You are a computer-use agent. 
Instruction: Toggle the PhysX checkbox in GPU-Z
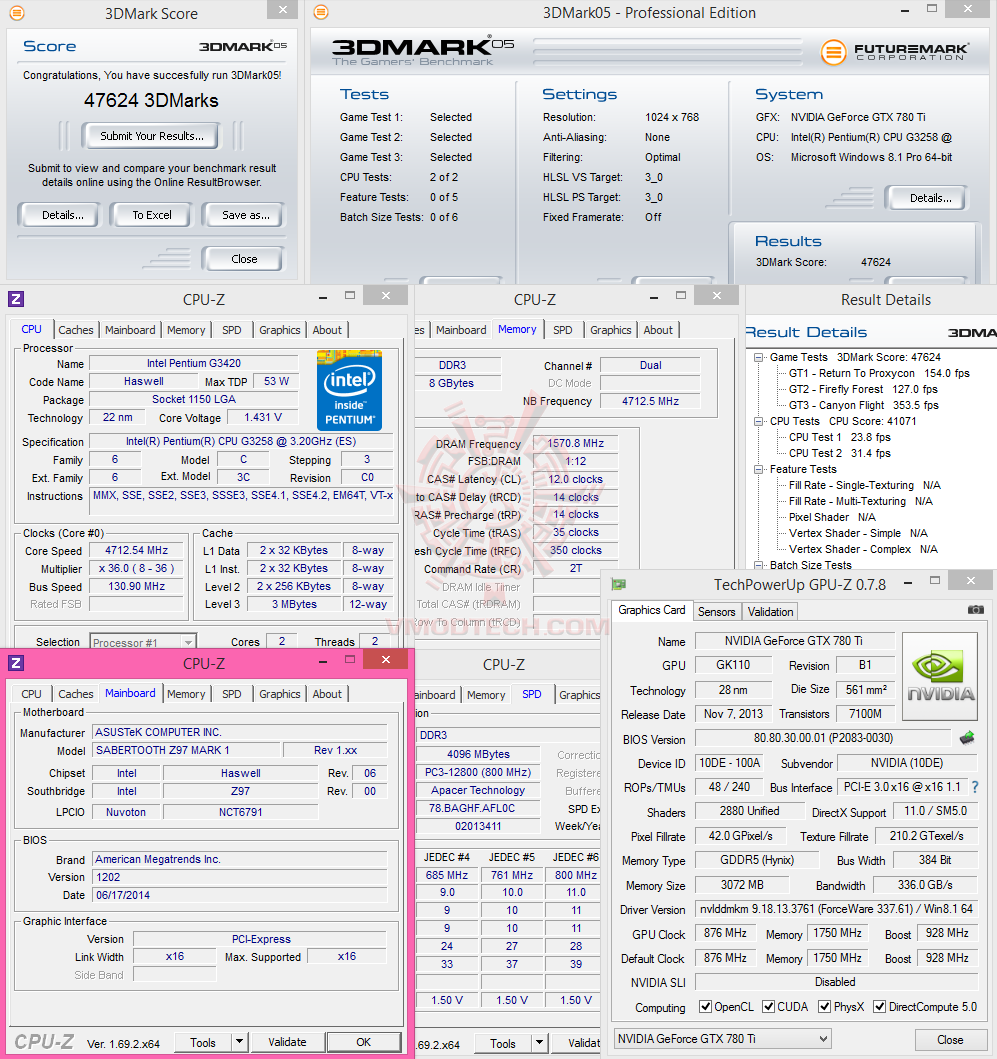[x=824, y=1006]
